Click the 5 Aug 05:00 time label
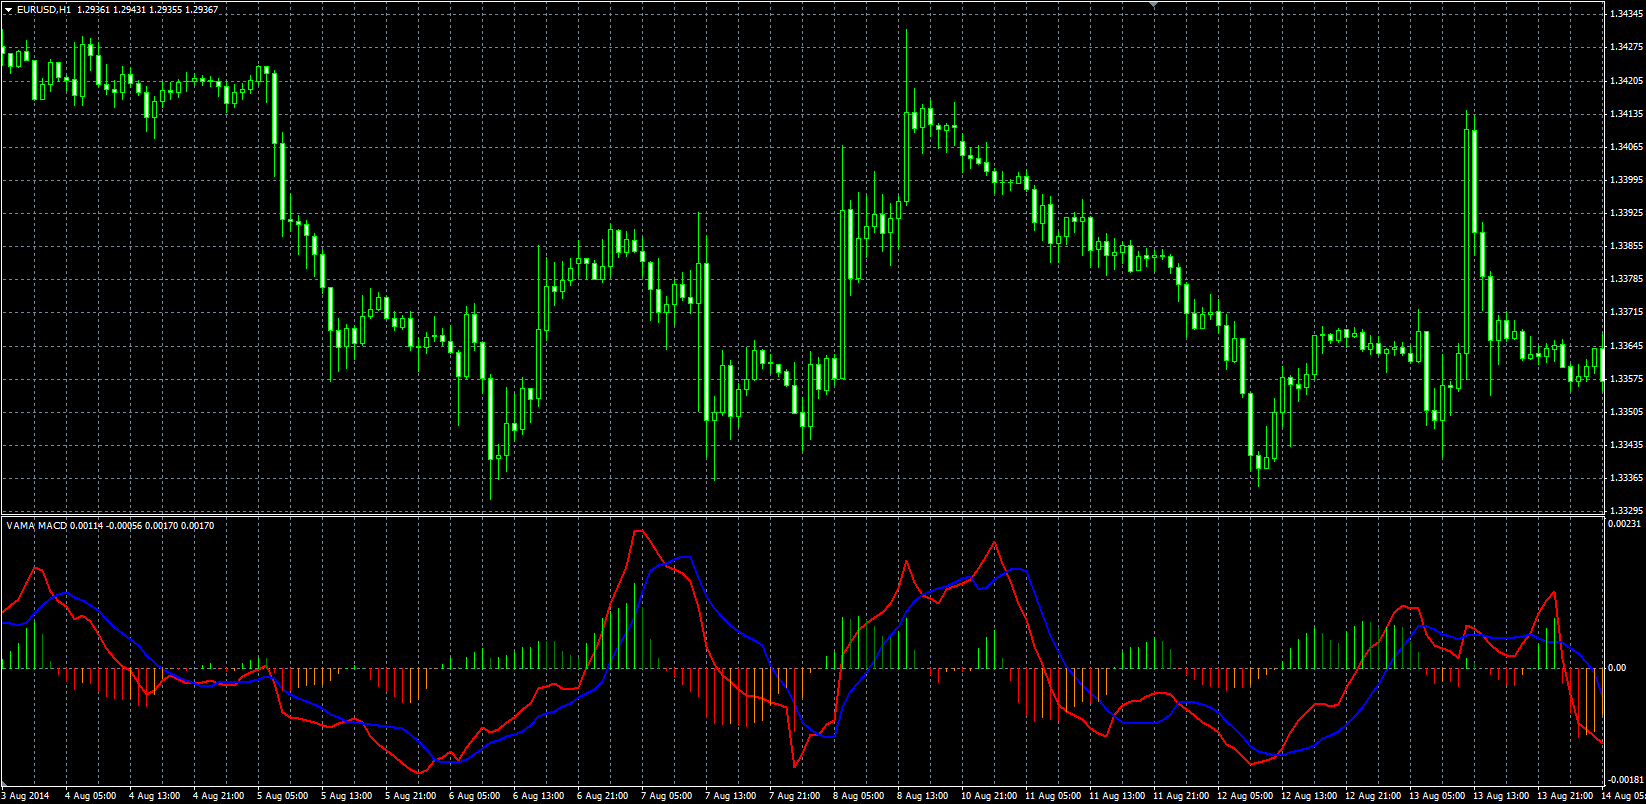Viewport: 1646px width, 804px height. (x=283, y=796)
